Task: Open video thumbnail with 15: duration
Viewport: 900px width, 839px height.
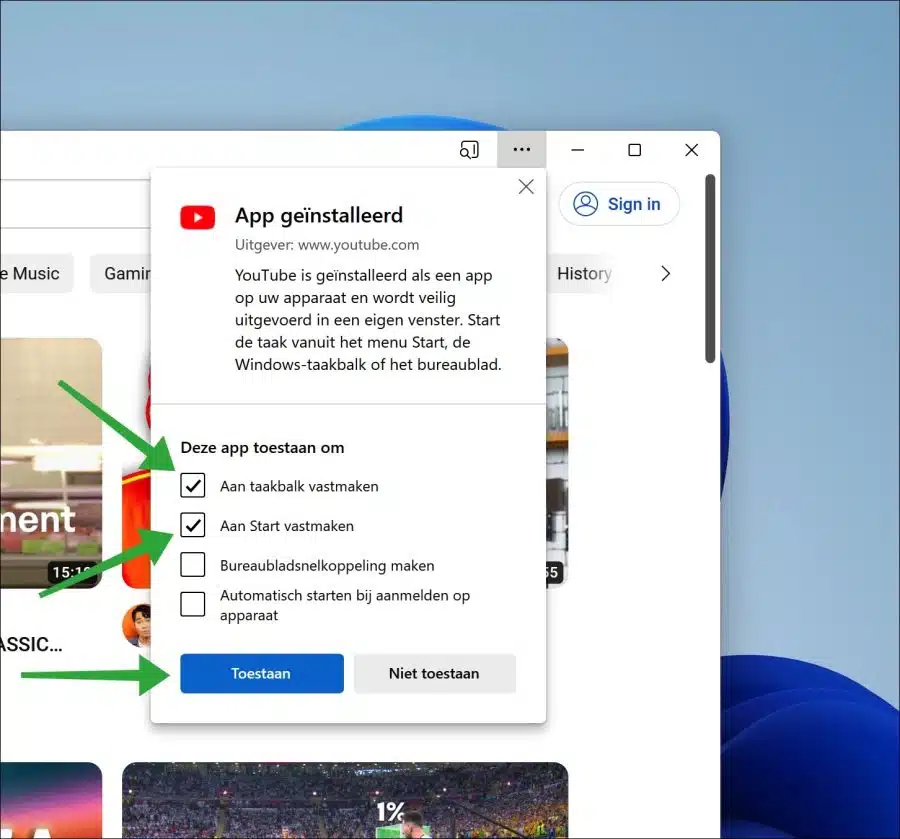Action: point(51,463)
